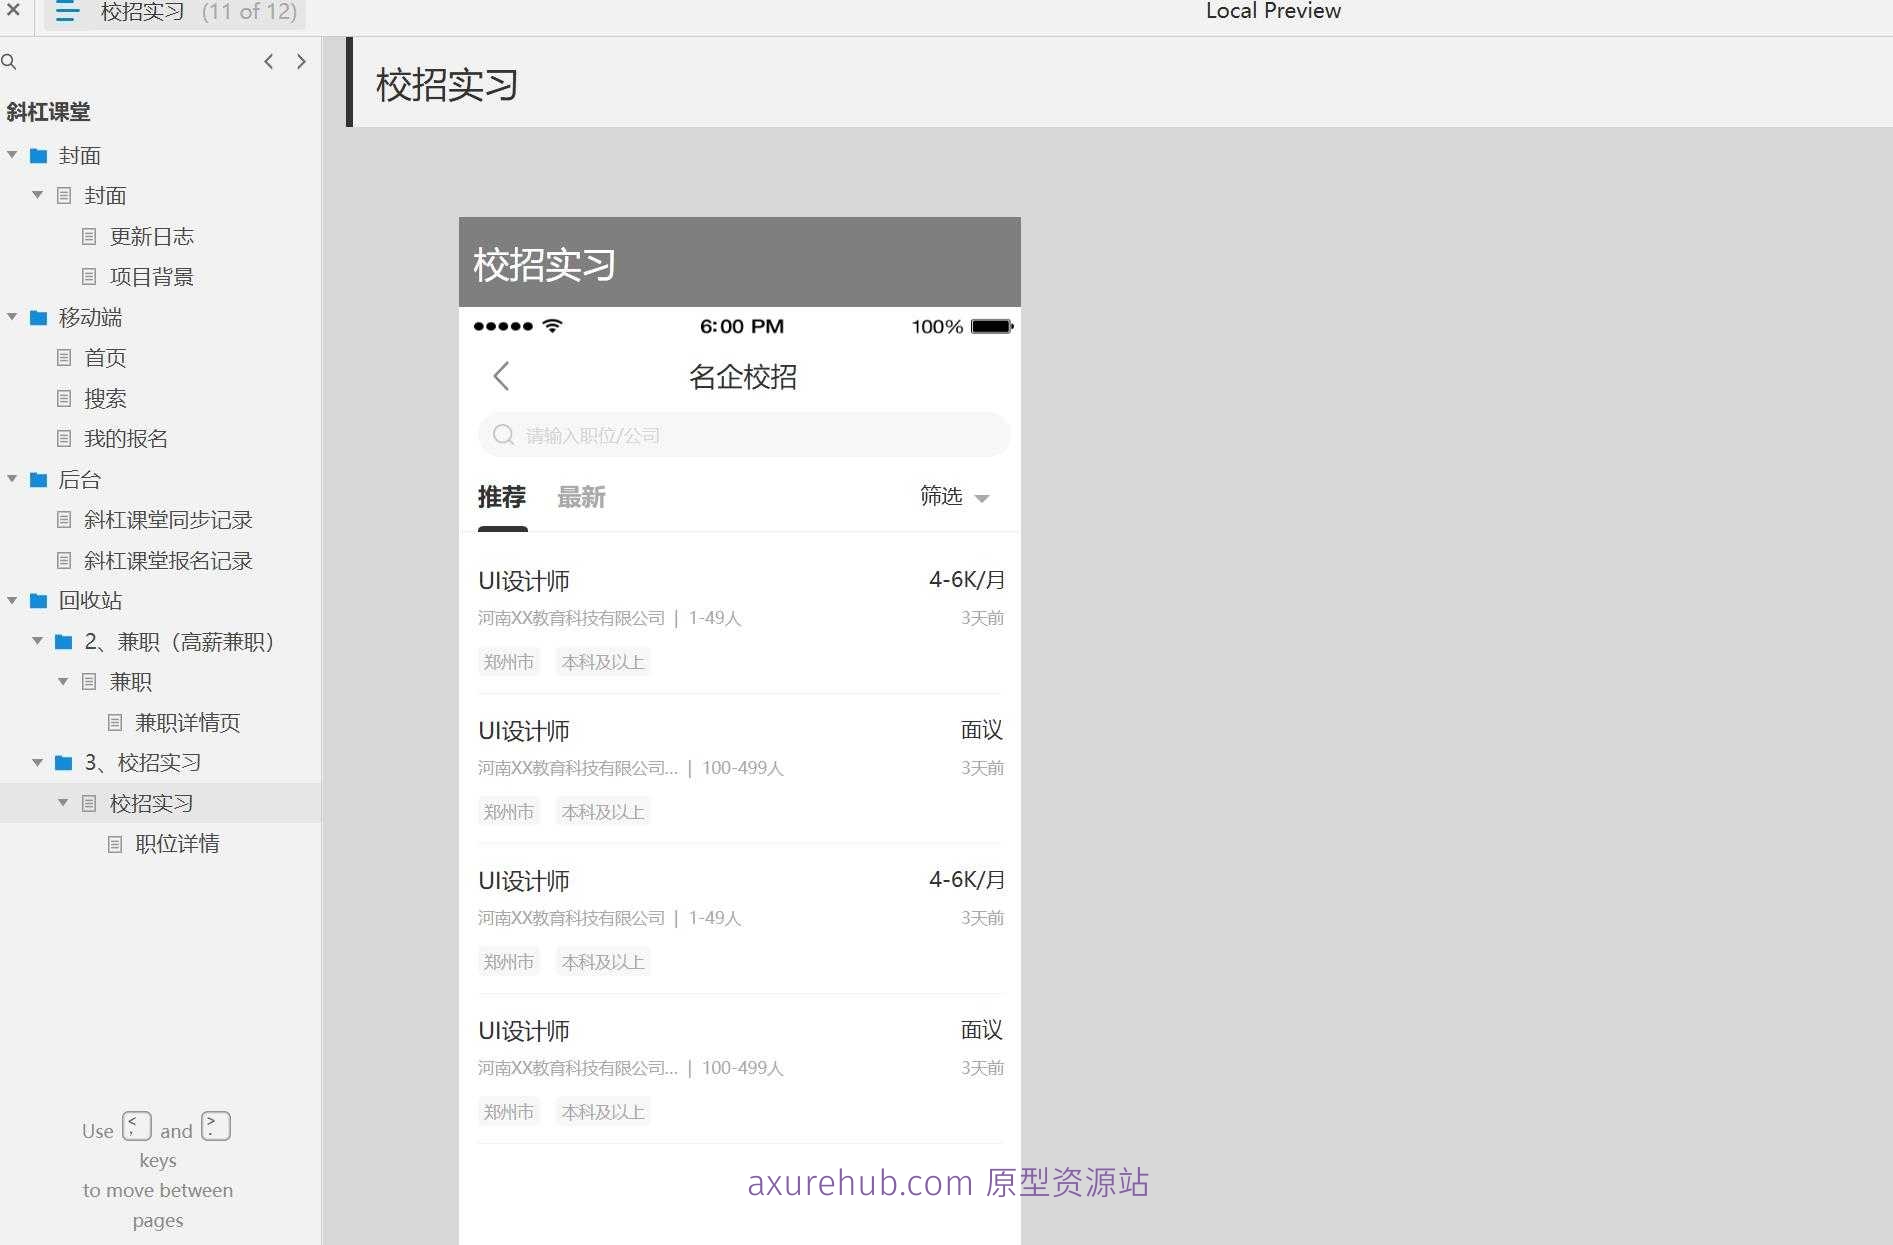Tap the back arrow in 名企校招 header

(x=501, y=377)
